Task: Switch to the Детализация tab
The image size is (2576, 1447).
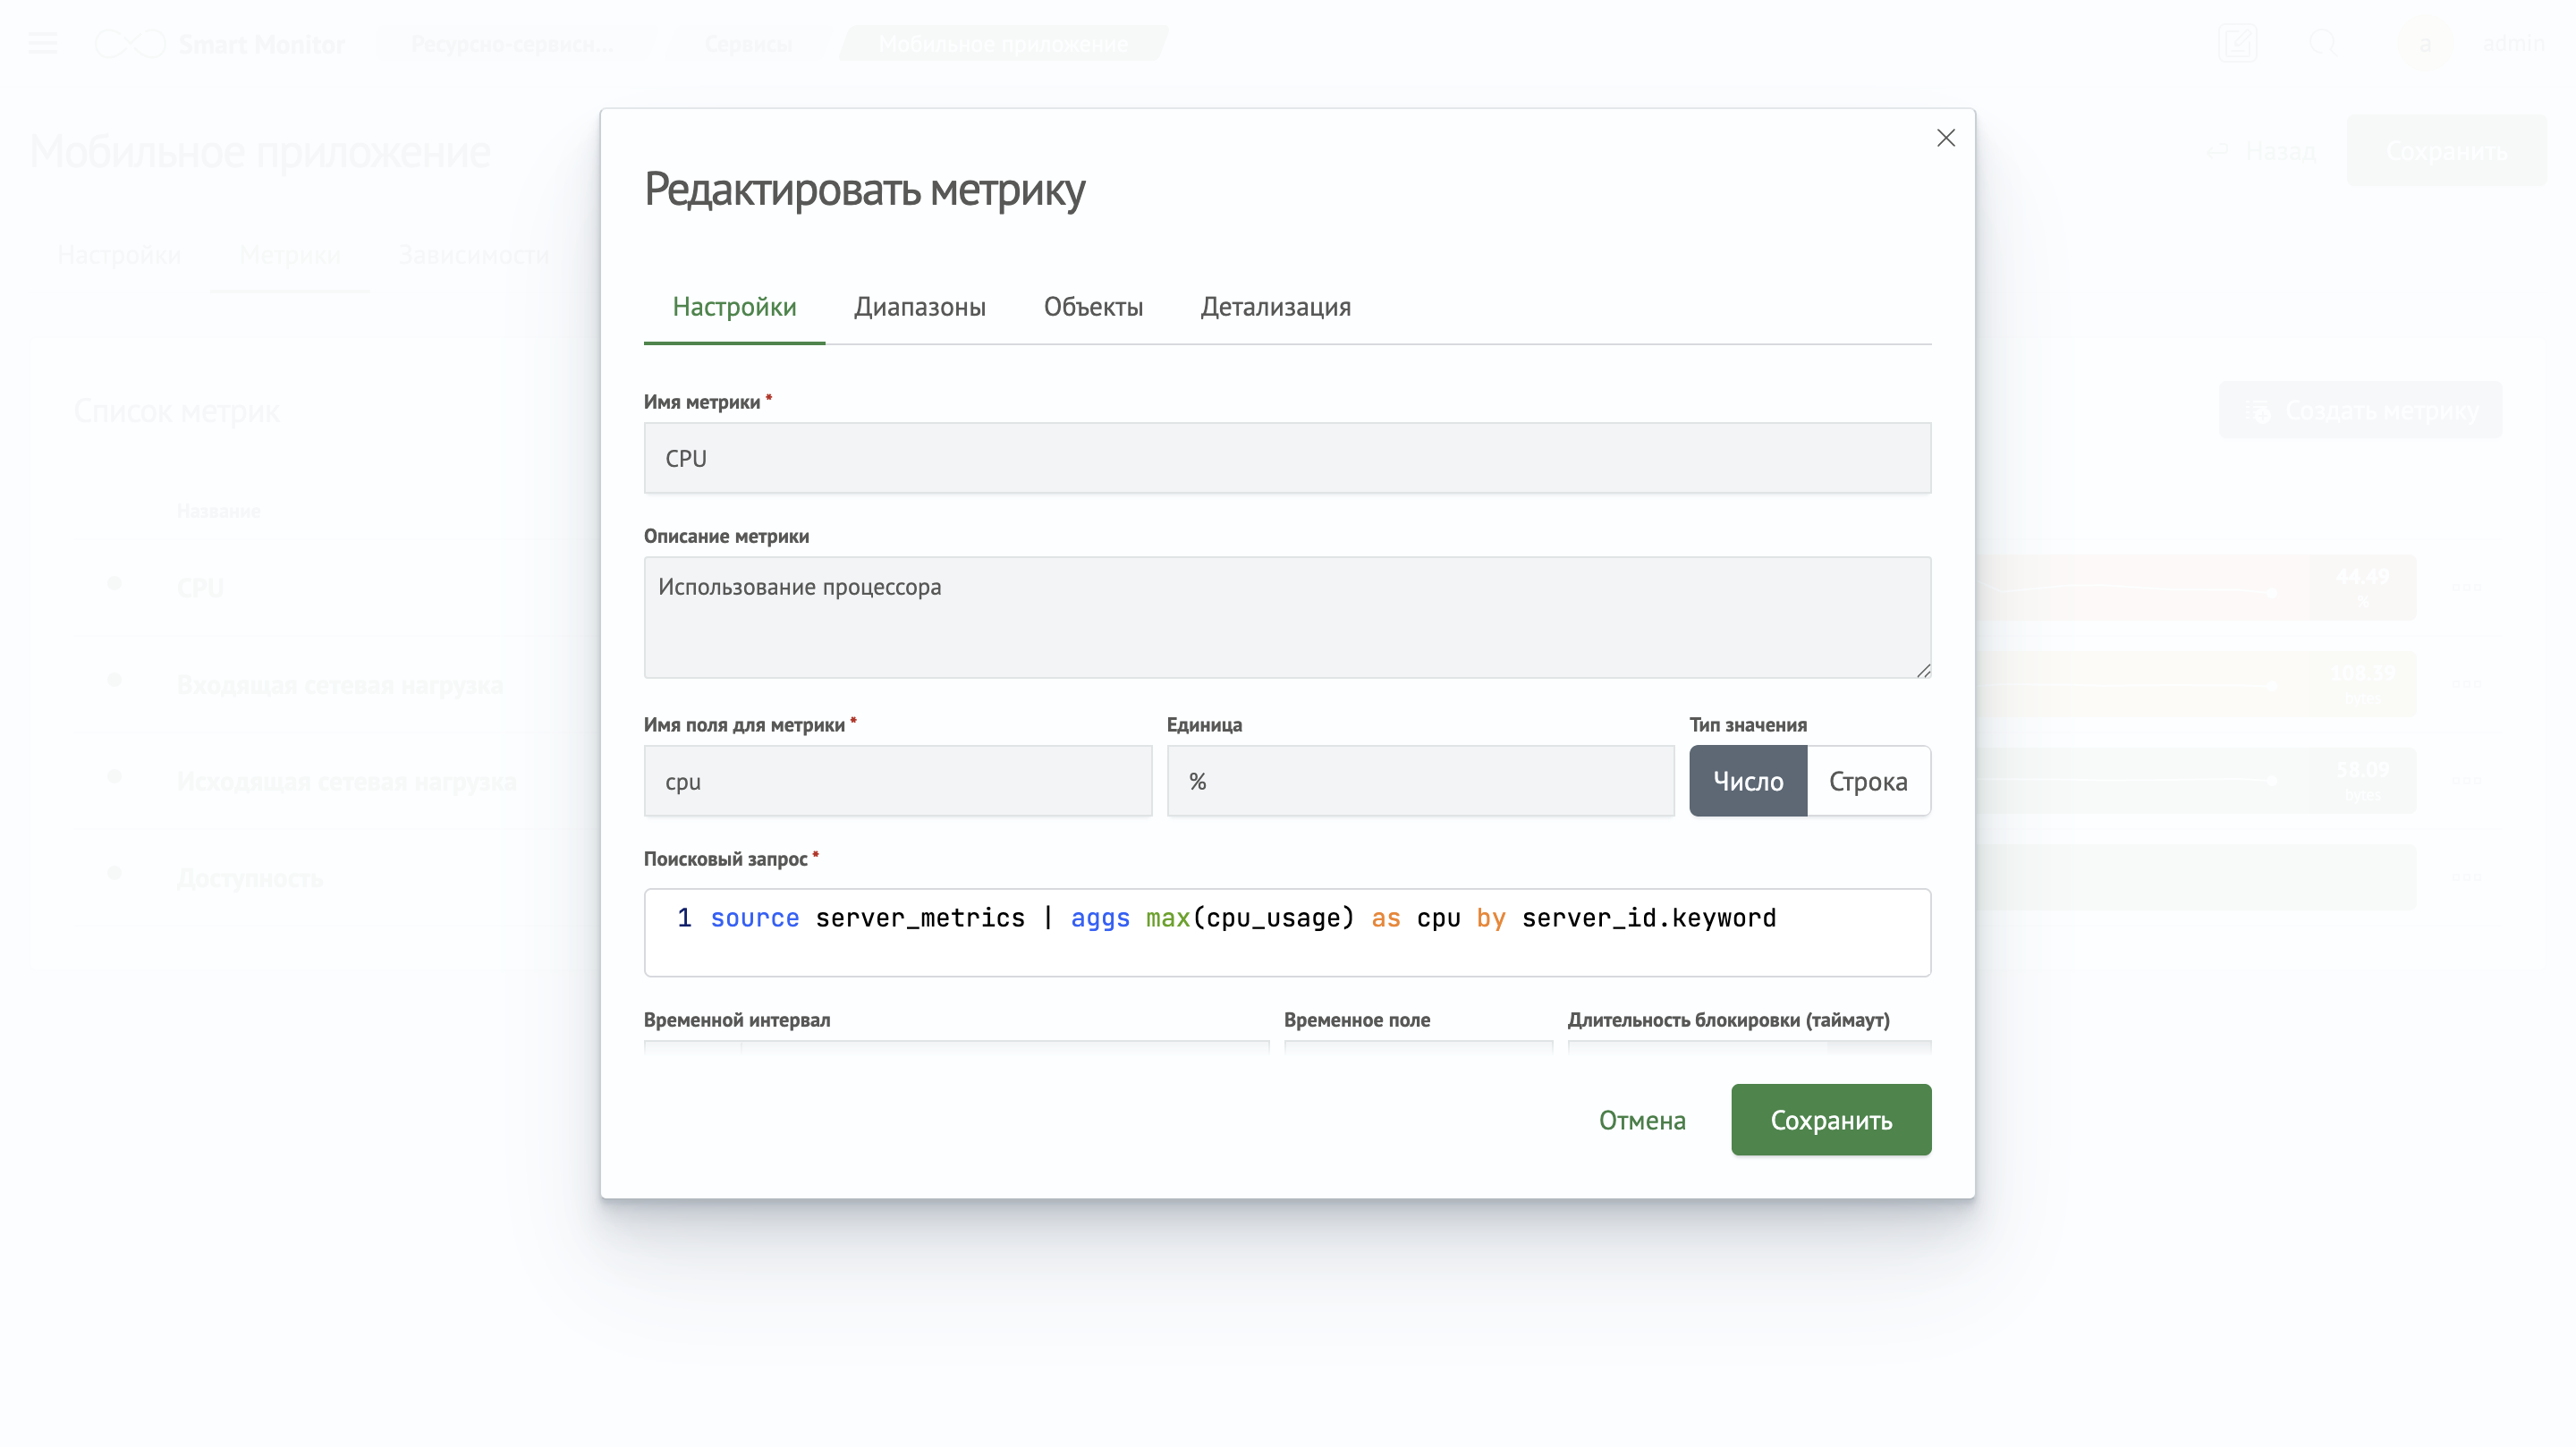Action: pyautogui.click(x=1275, y=307)
